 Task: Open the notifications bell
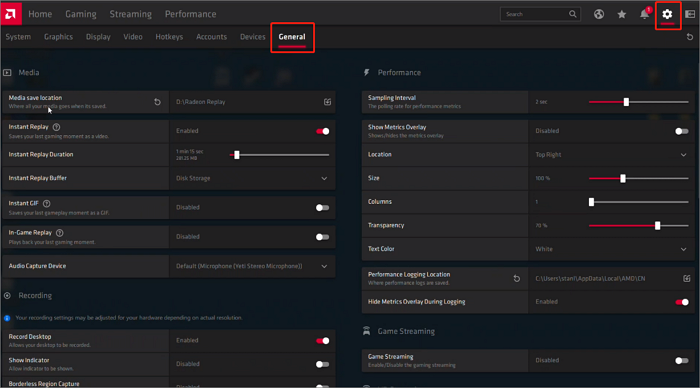(x=645, y=14)
